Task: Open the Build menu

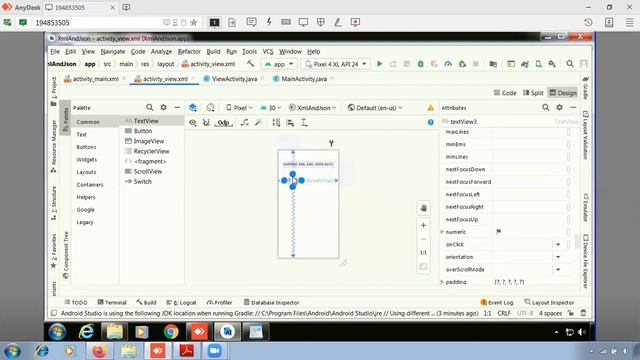Action: click(213, 51)
